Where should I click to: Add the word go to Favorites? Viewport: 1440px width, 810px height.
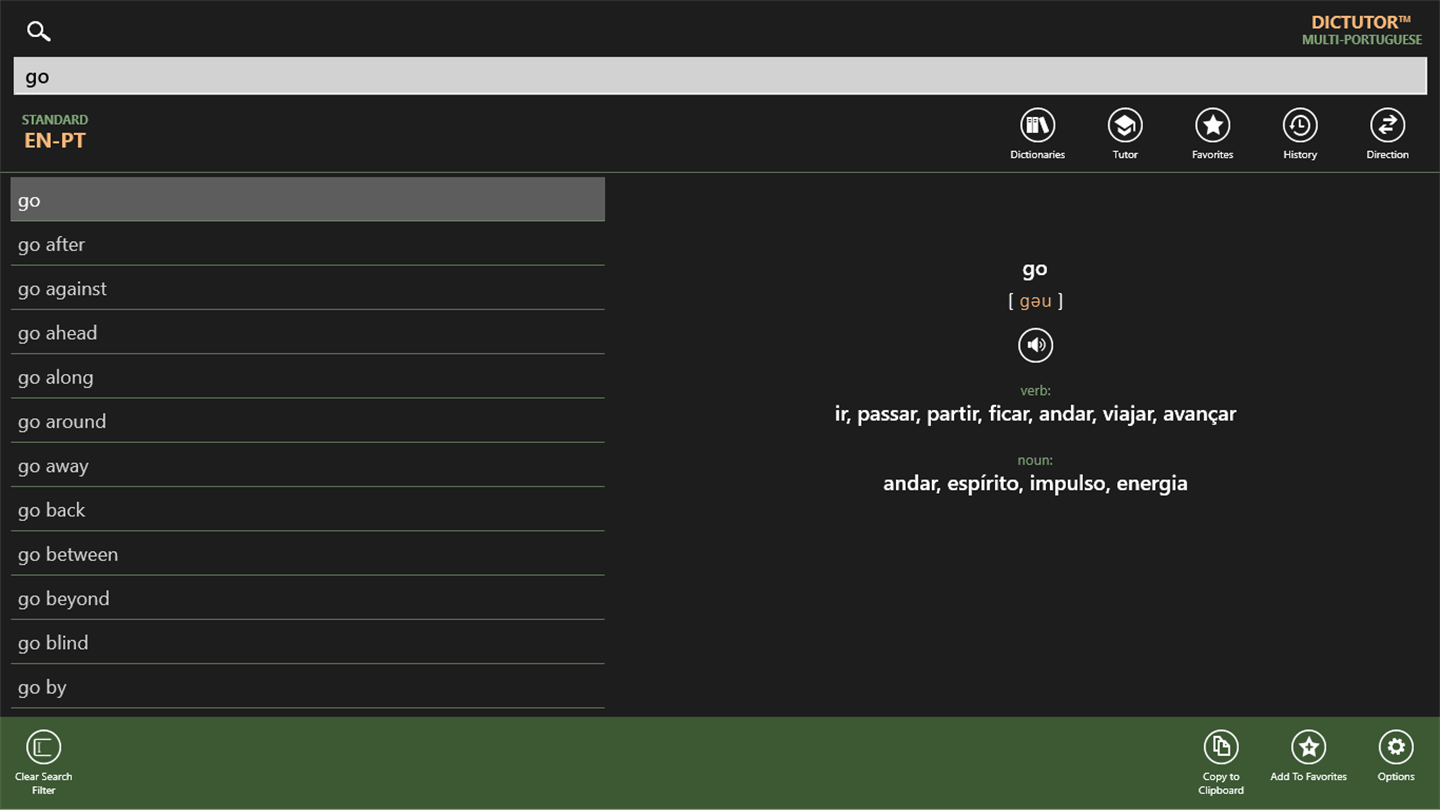click(x=1308, y=756)
